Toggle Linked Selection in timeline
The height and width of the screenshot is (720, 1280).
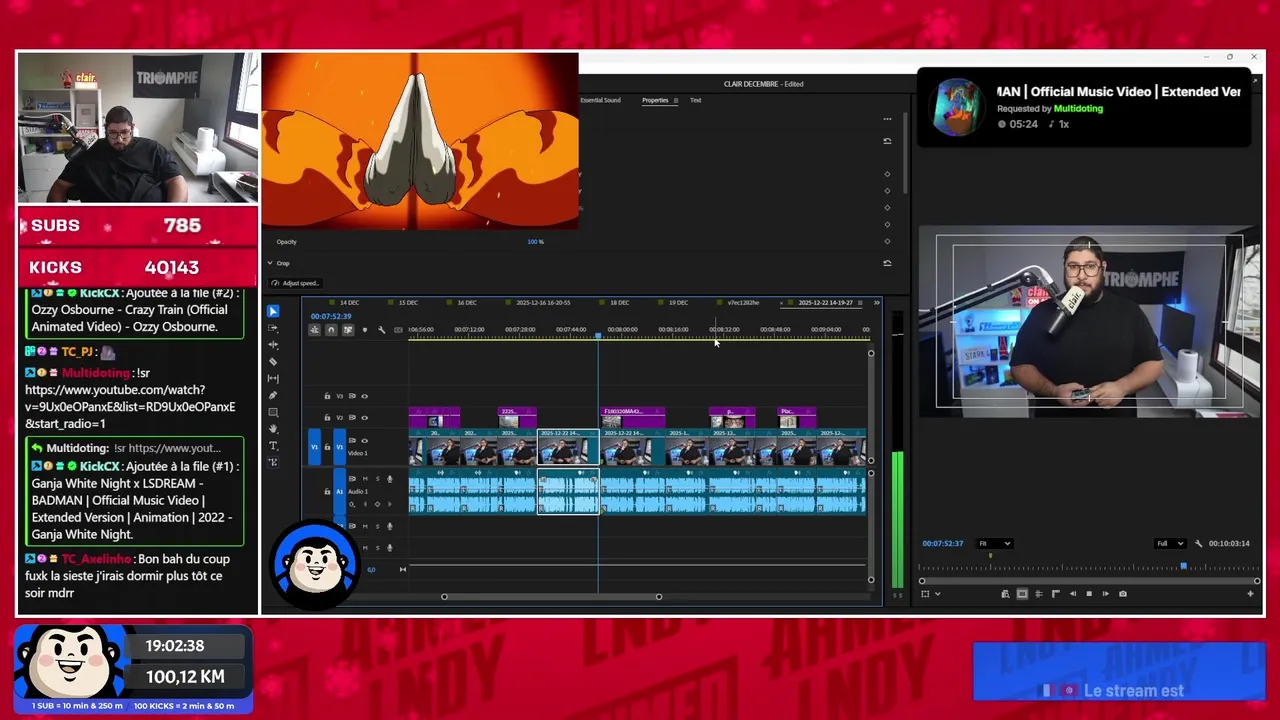coord(348,330)
